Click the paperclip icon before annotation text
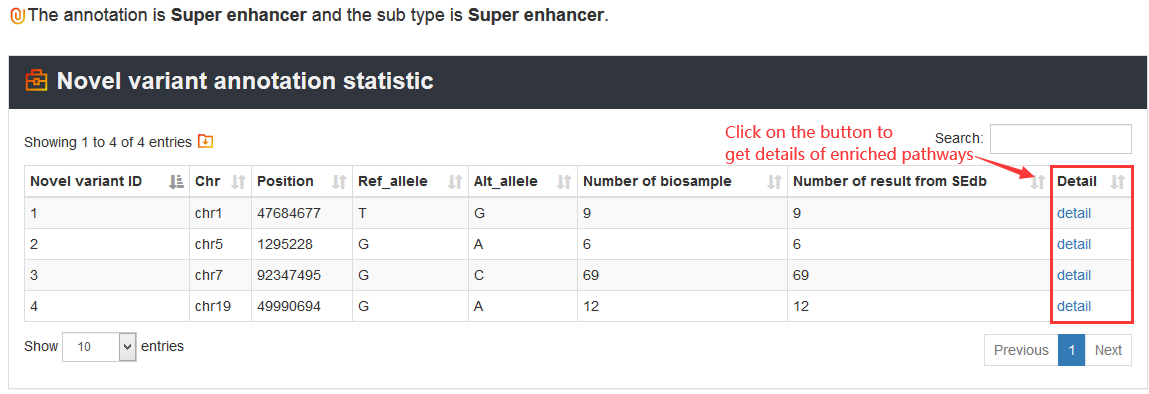This screenshot has width=1149, height=394. pos(18,15)
